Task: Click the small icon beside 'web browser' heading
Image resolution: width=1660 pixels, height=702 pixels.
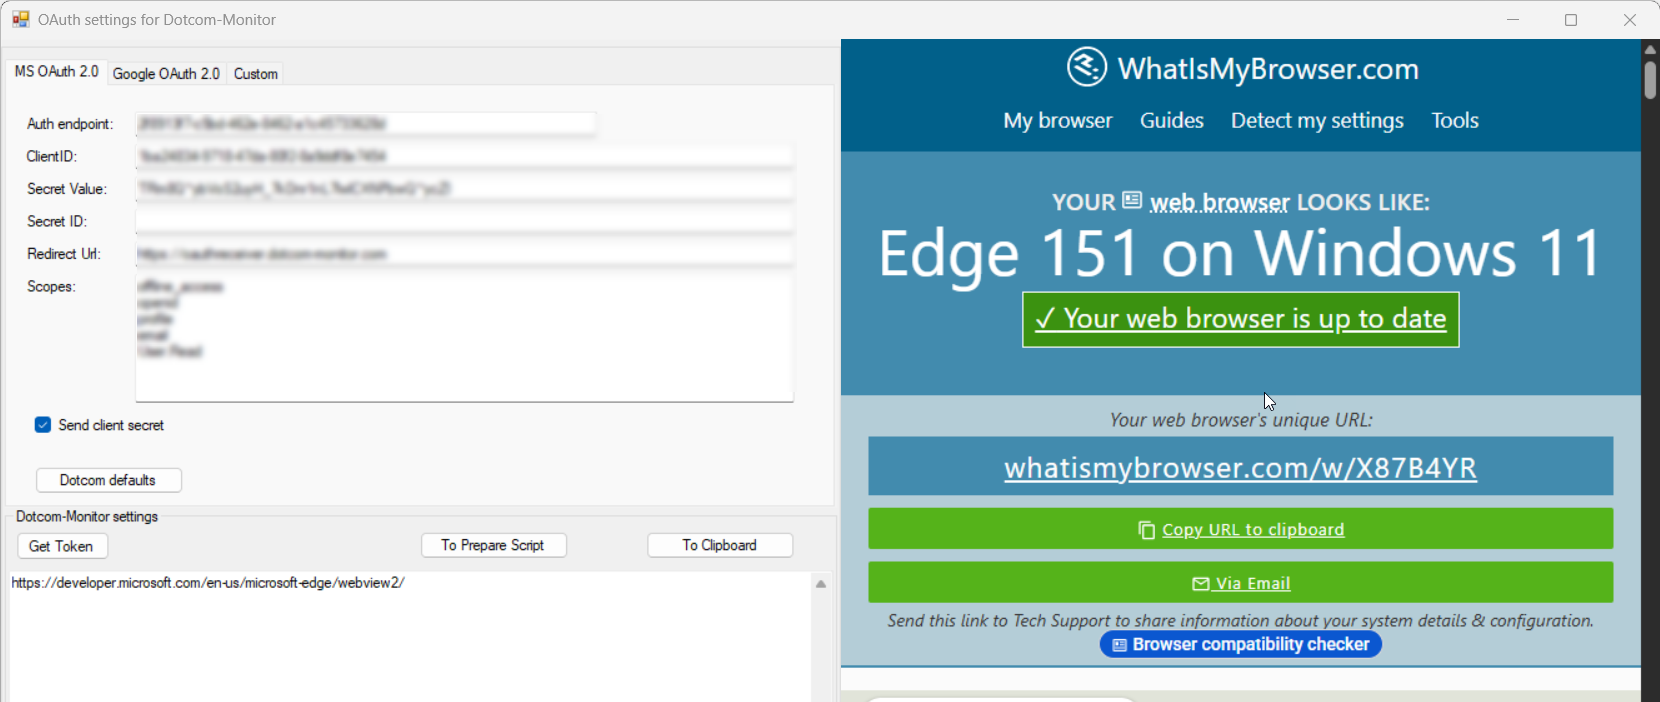Action: pyautogui.click(x=1132, y=201)
